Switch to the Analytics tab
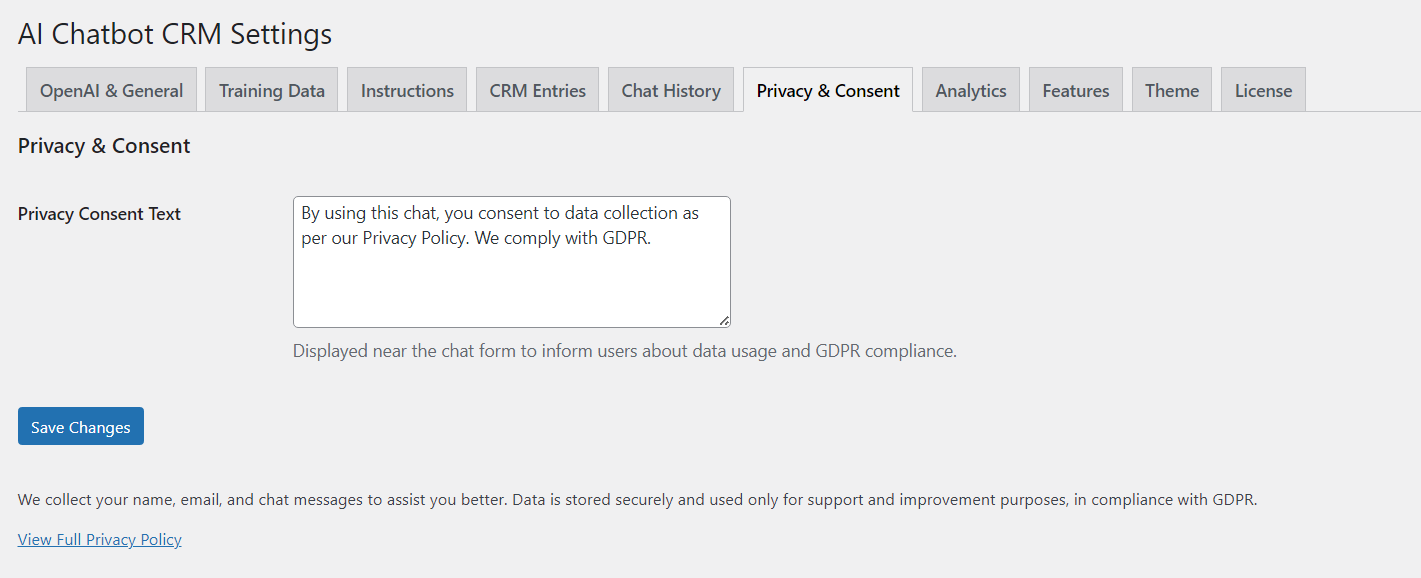 click(970, 89)
